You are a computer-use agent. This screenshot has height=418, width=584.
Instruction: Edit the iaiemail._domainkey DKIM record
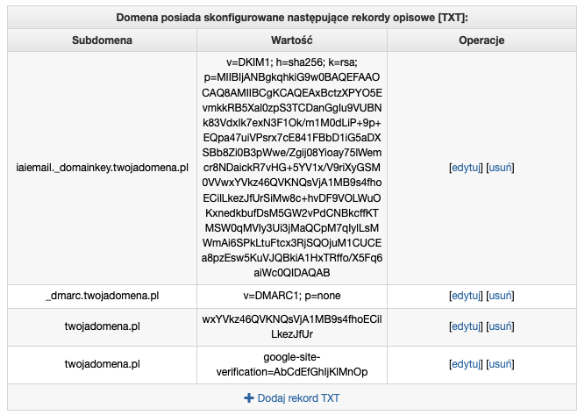466,168
